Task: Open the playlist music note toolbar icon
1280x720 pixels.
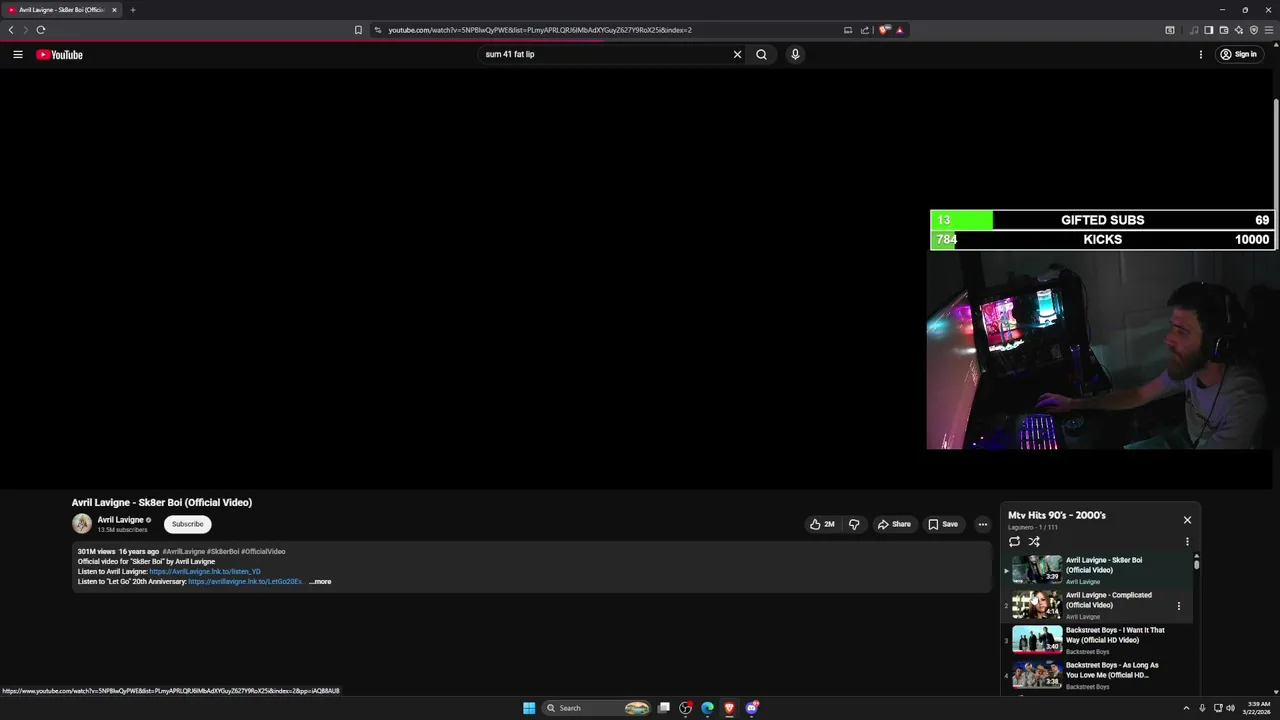Action: [x=1193, y=30]
